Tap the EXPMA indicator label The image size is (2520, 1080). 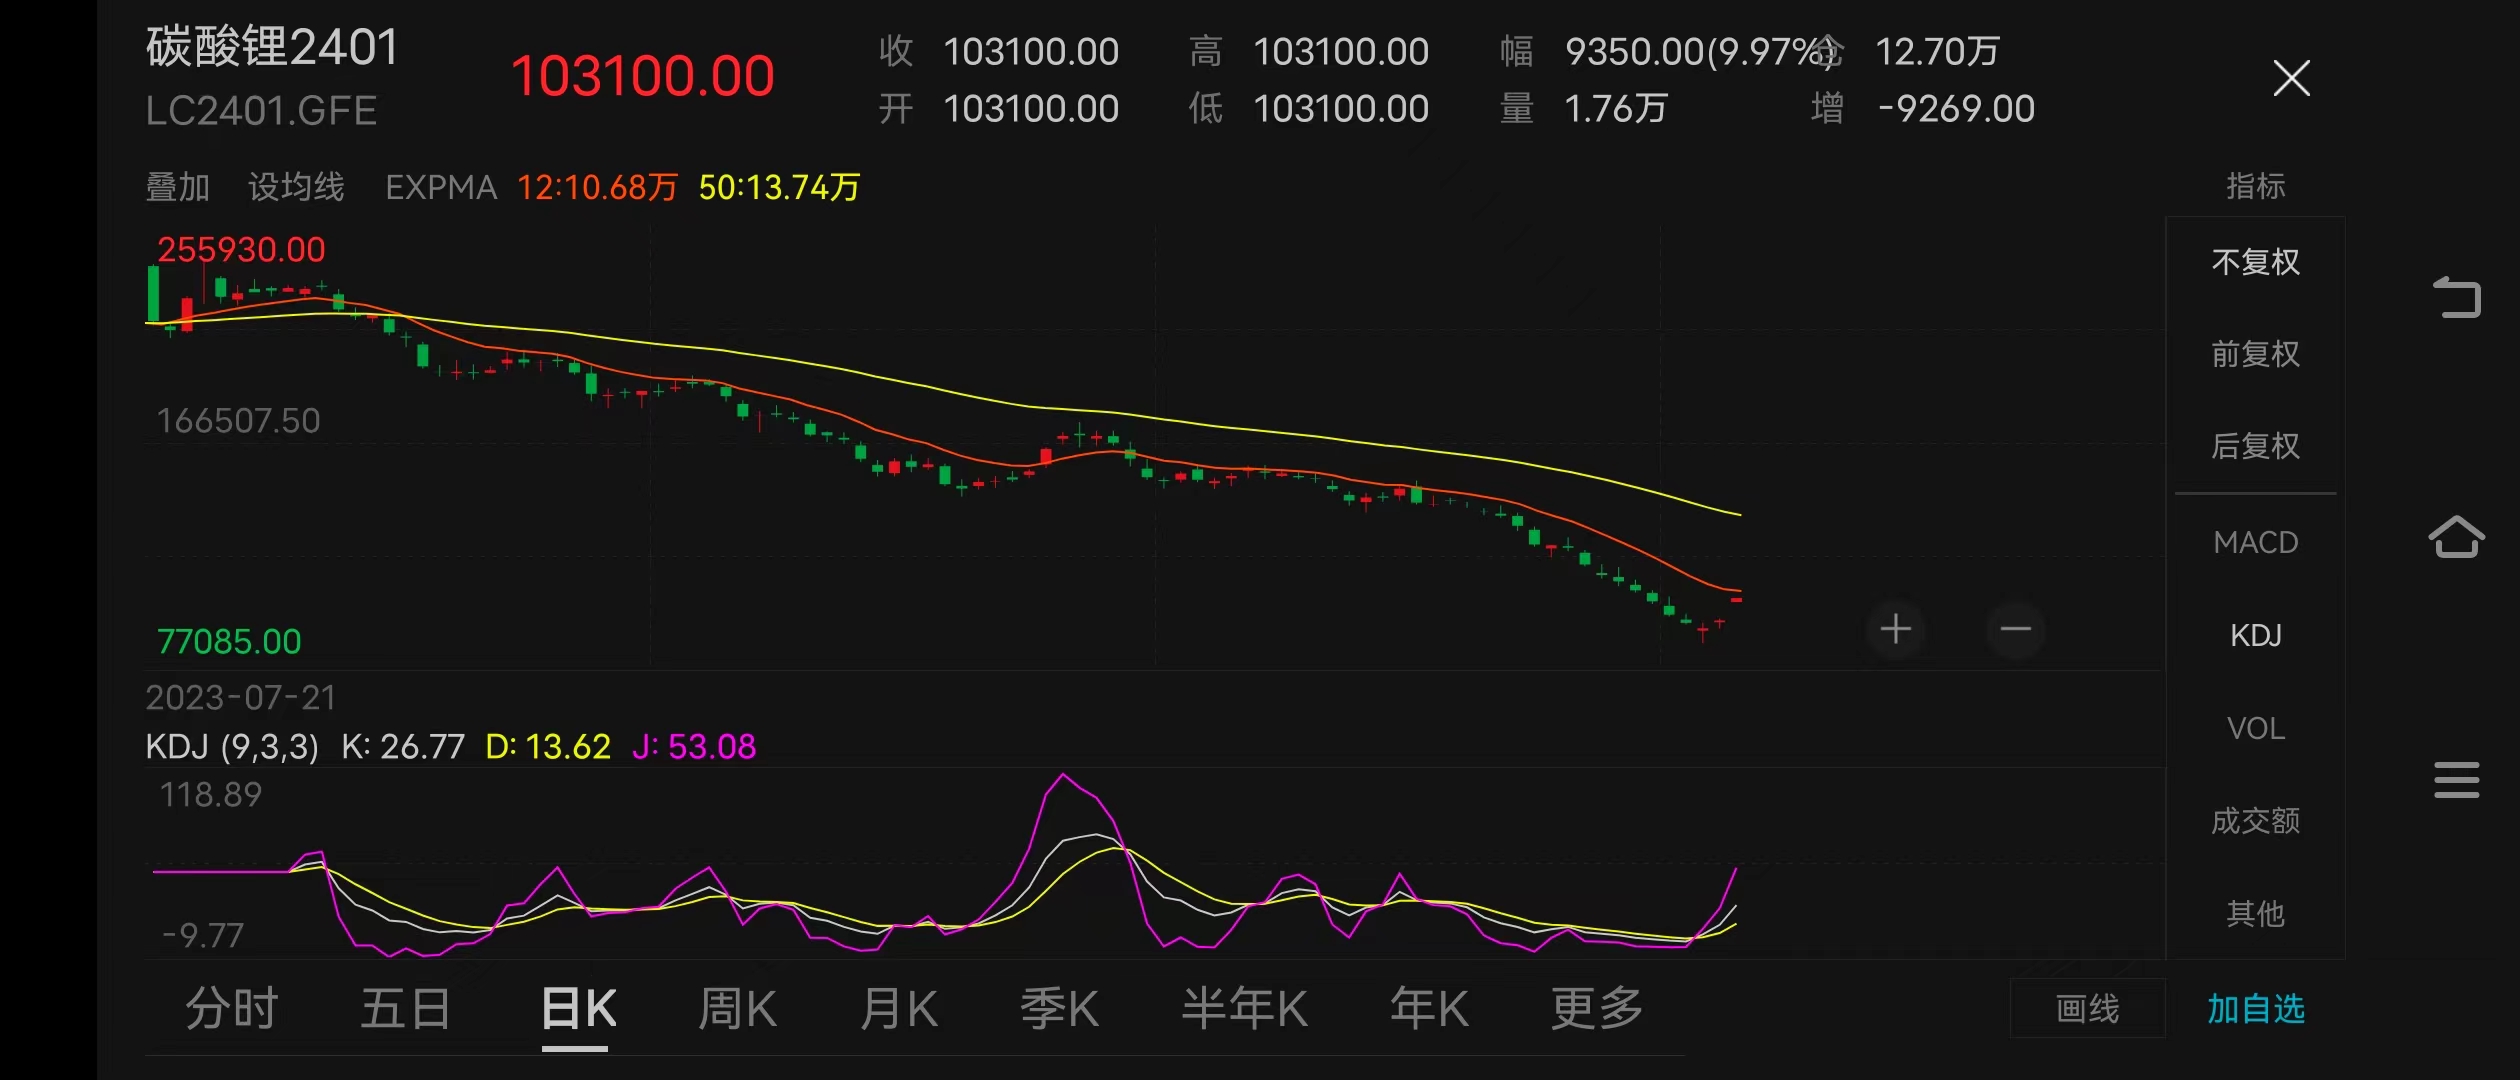pyautogui.click(x=440, y=186)
